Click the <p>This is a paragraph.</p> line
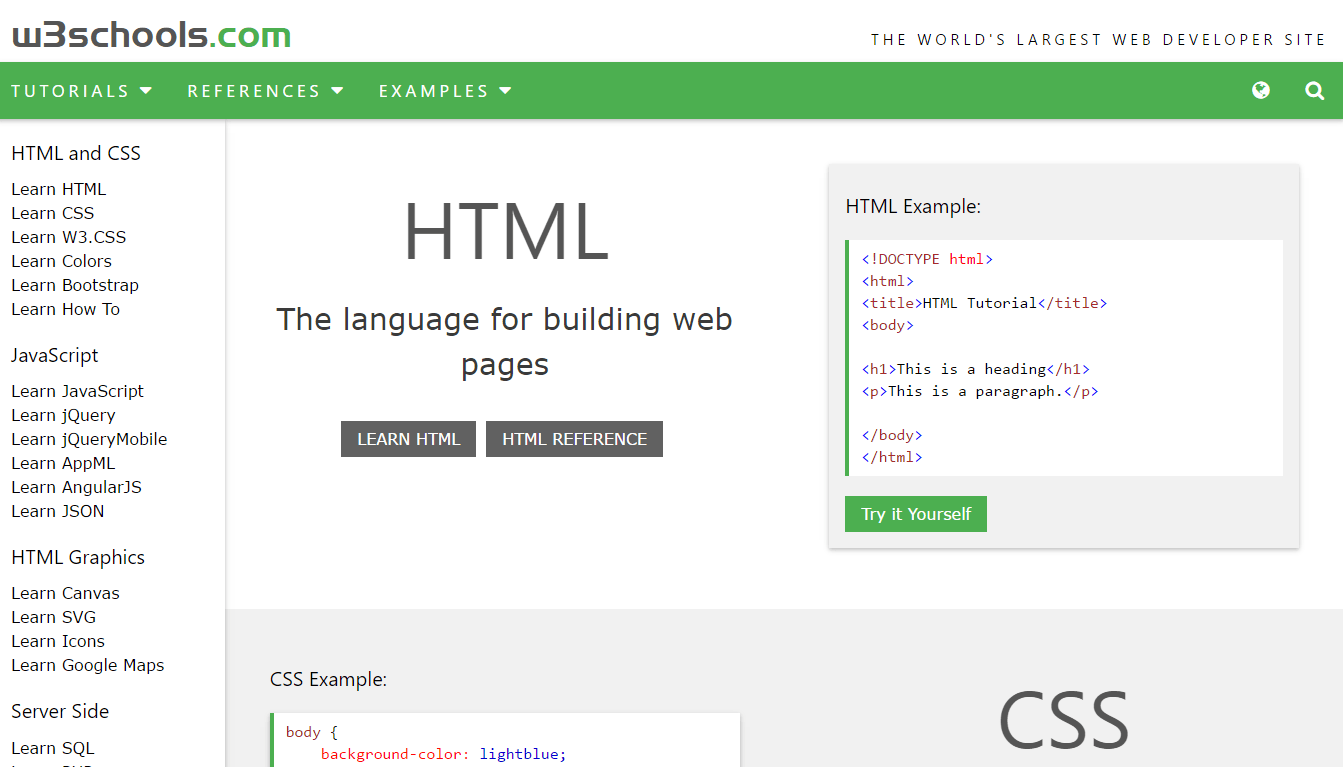The height and width of the screenshot is (767, 1343). click(980, 391)
